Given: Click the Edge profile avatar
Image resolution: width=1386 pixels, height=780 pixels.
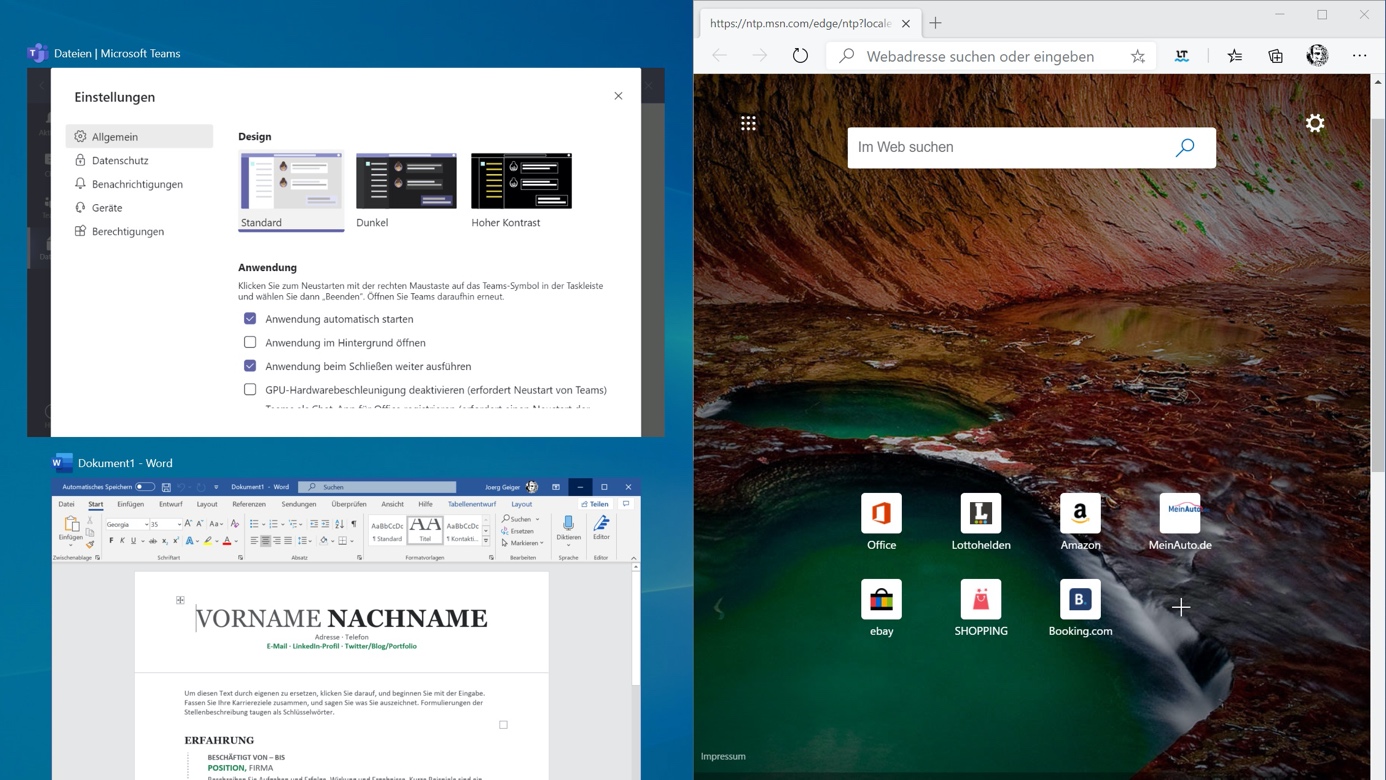Looking at the screenshot, I should point(1317,56).
